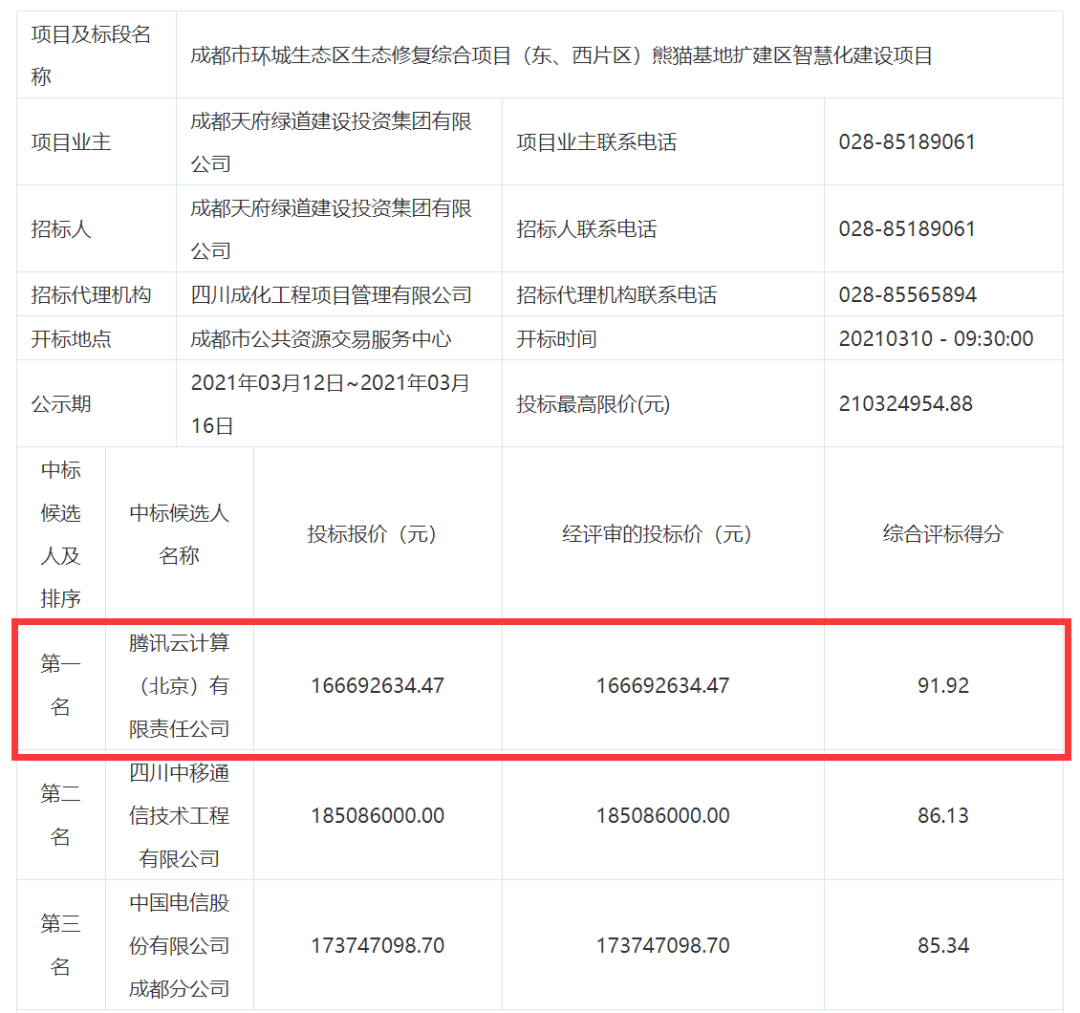Click the date range 2021年03月12日~2021年03月16日

pos(330,404)
